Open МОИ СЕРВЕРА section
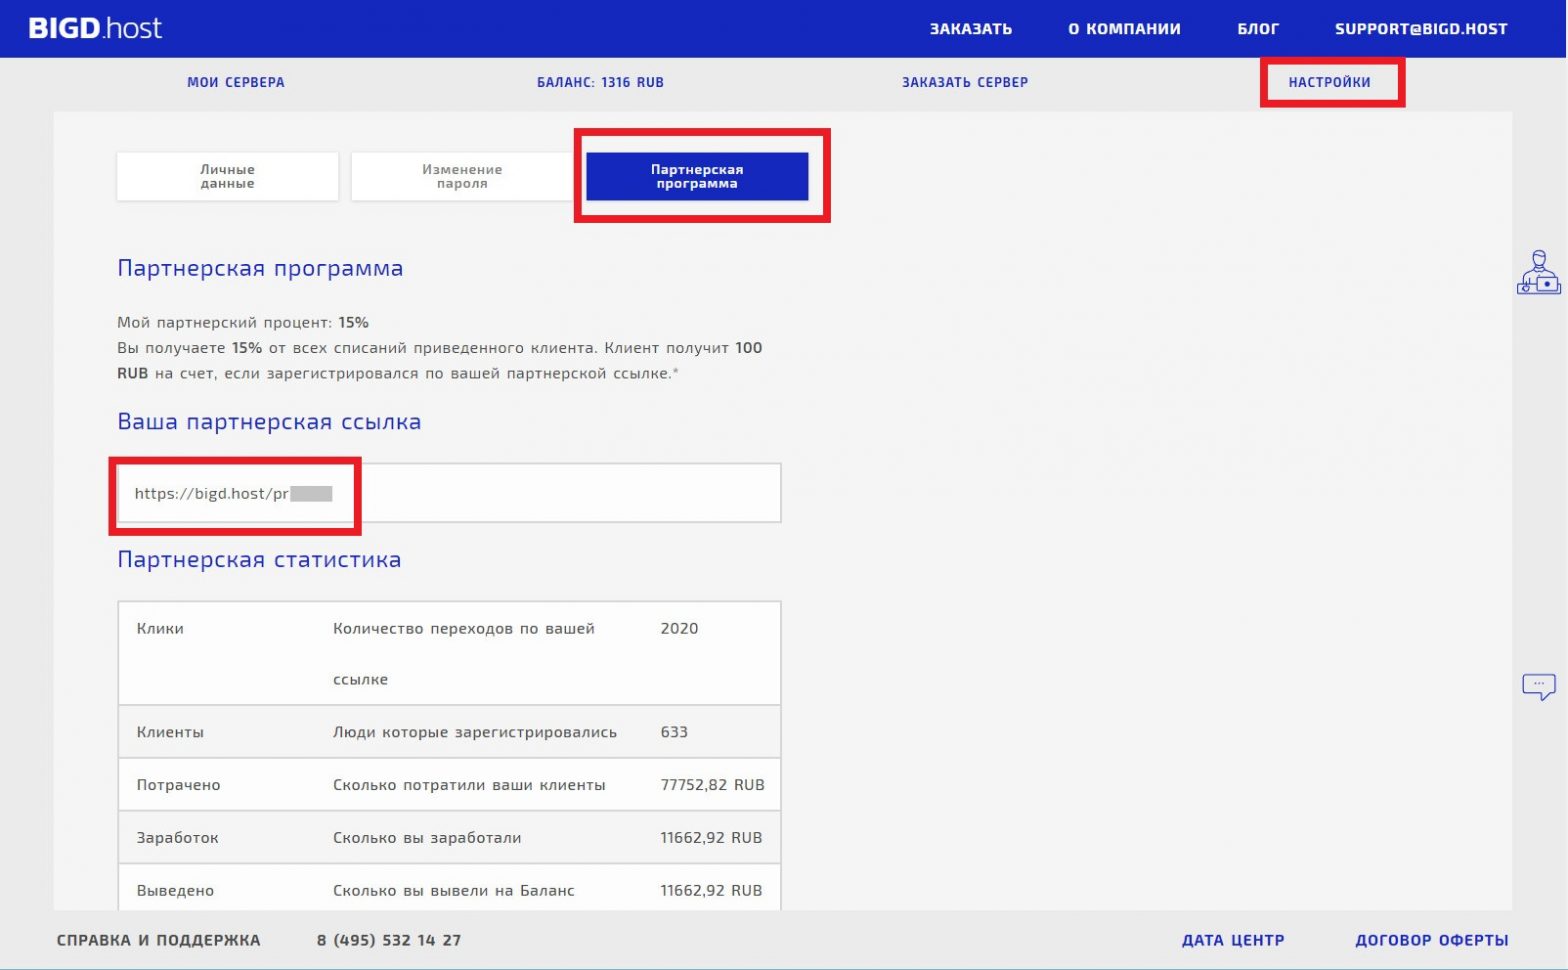The width and height of the screenshot is (1568, 970). click(x=236, y=82)
